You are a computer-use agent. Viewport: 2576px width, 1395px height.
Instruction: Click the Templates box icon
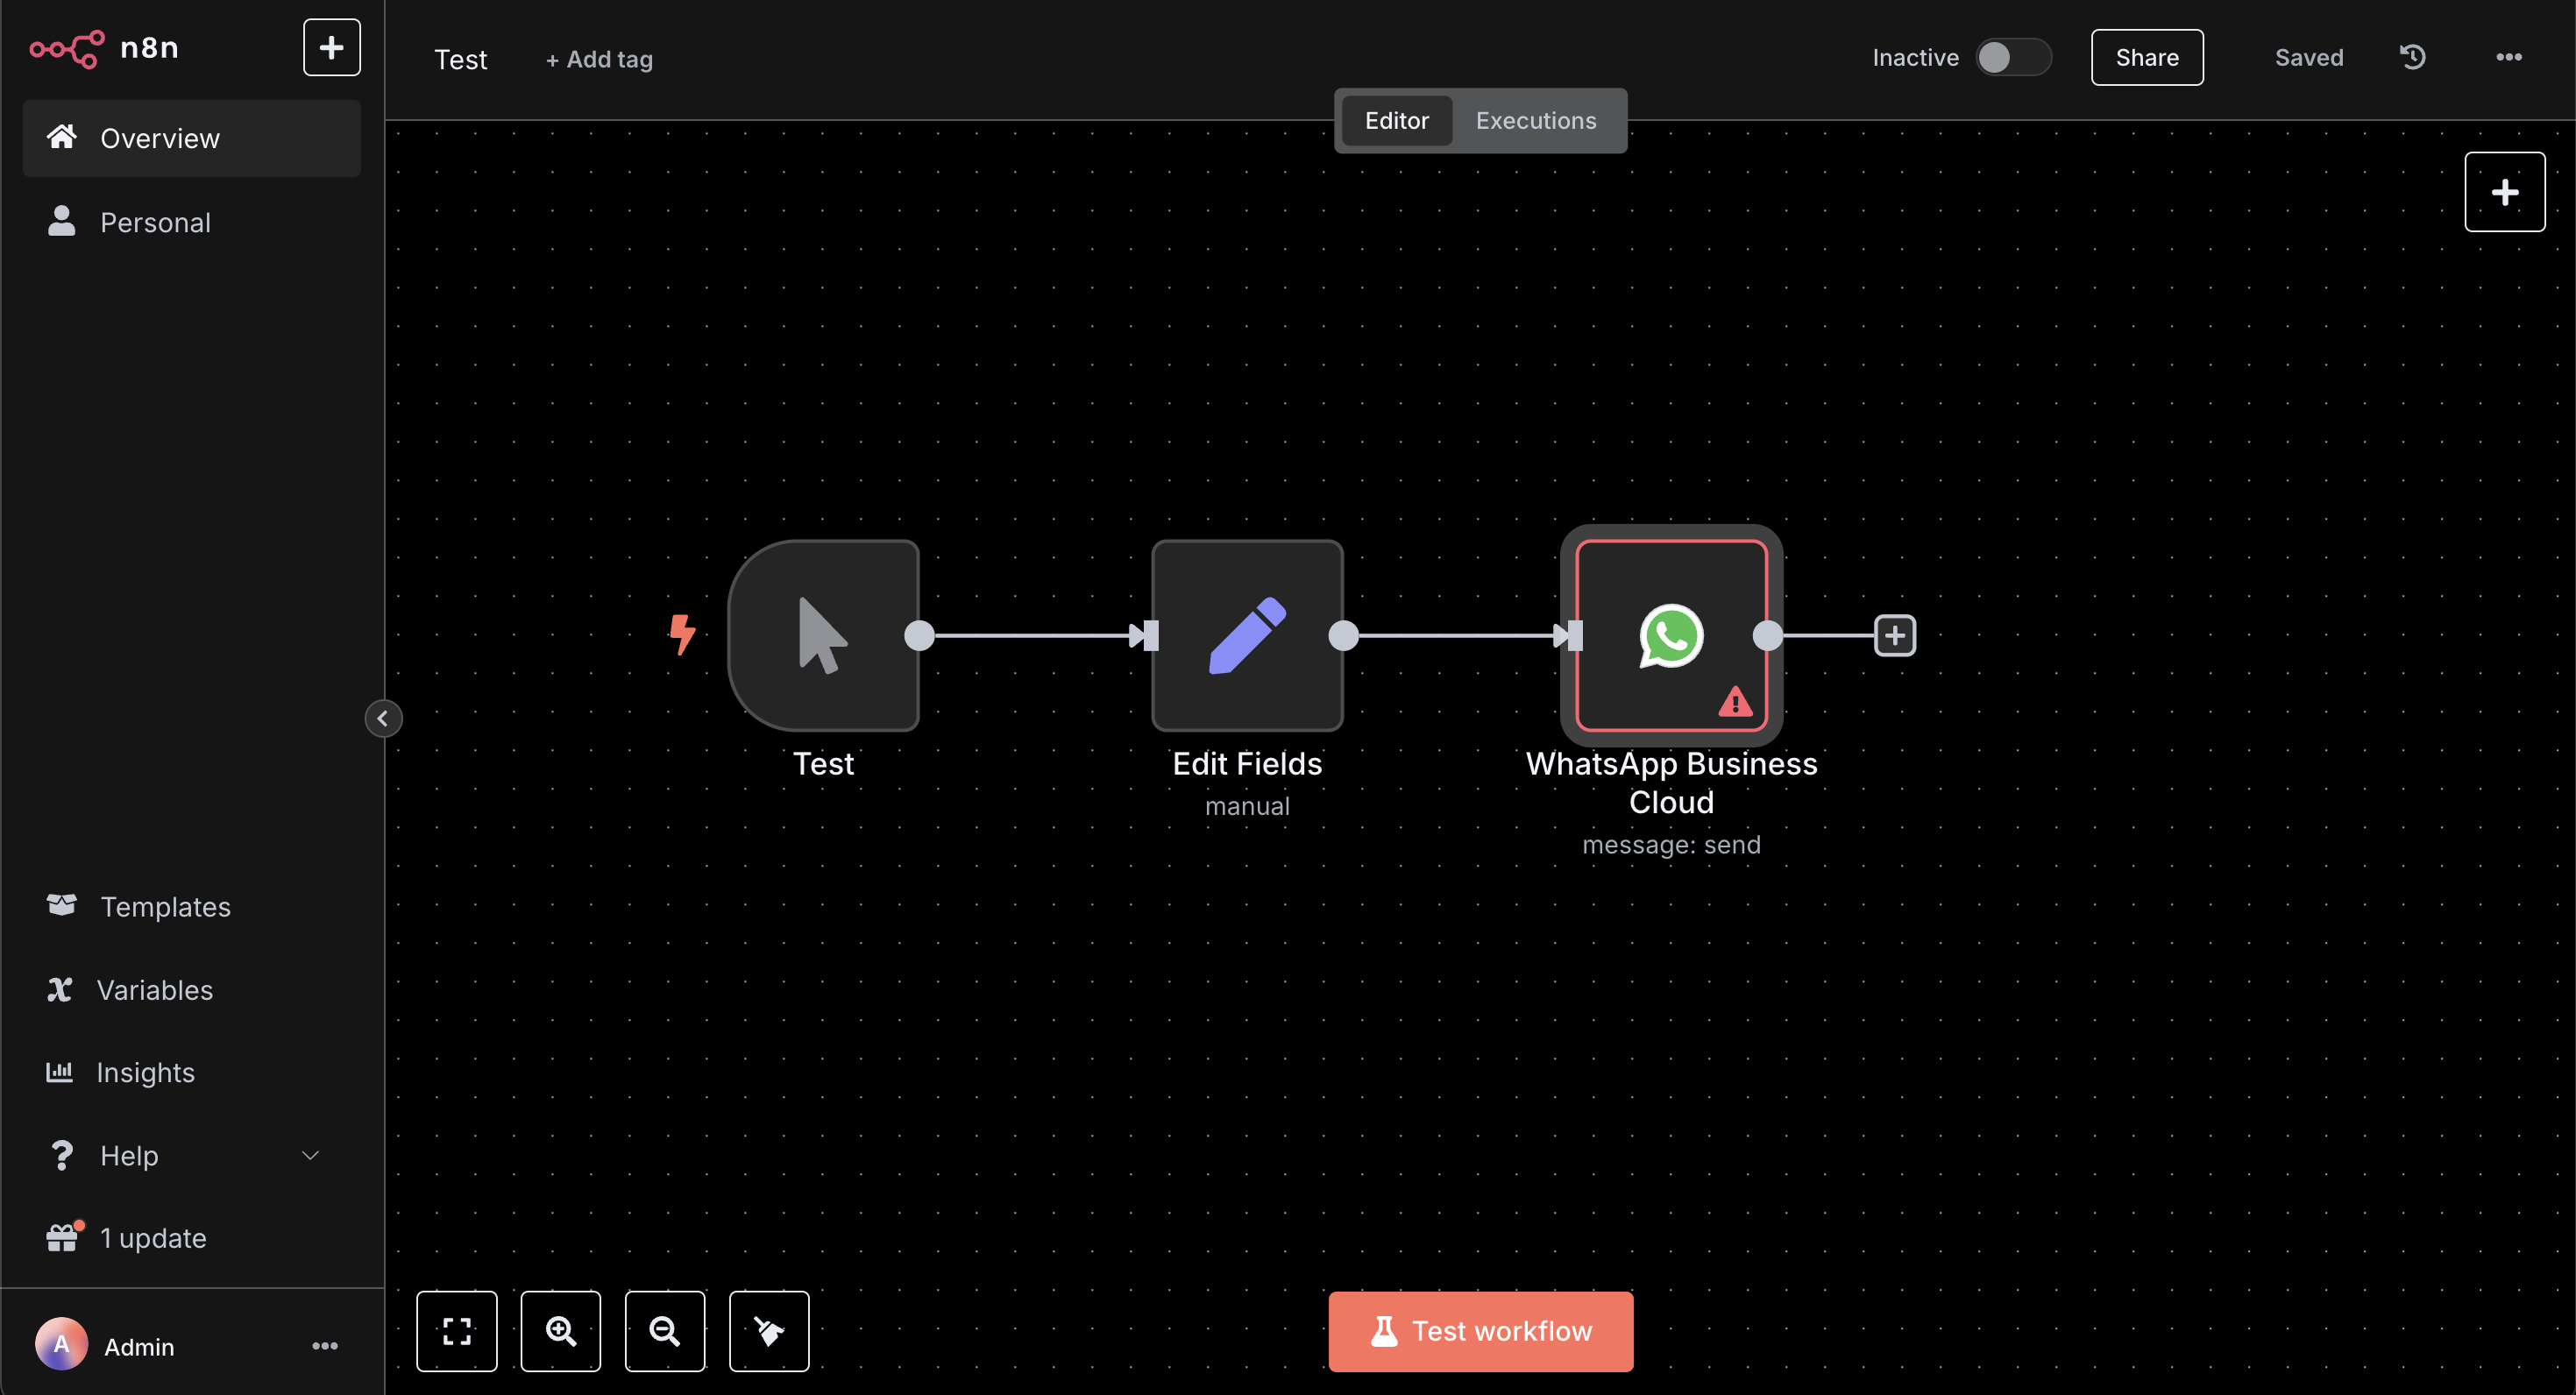click(62, 905)
